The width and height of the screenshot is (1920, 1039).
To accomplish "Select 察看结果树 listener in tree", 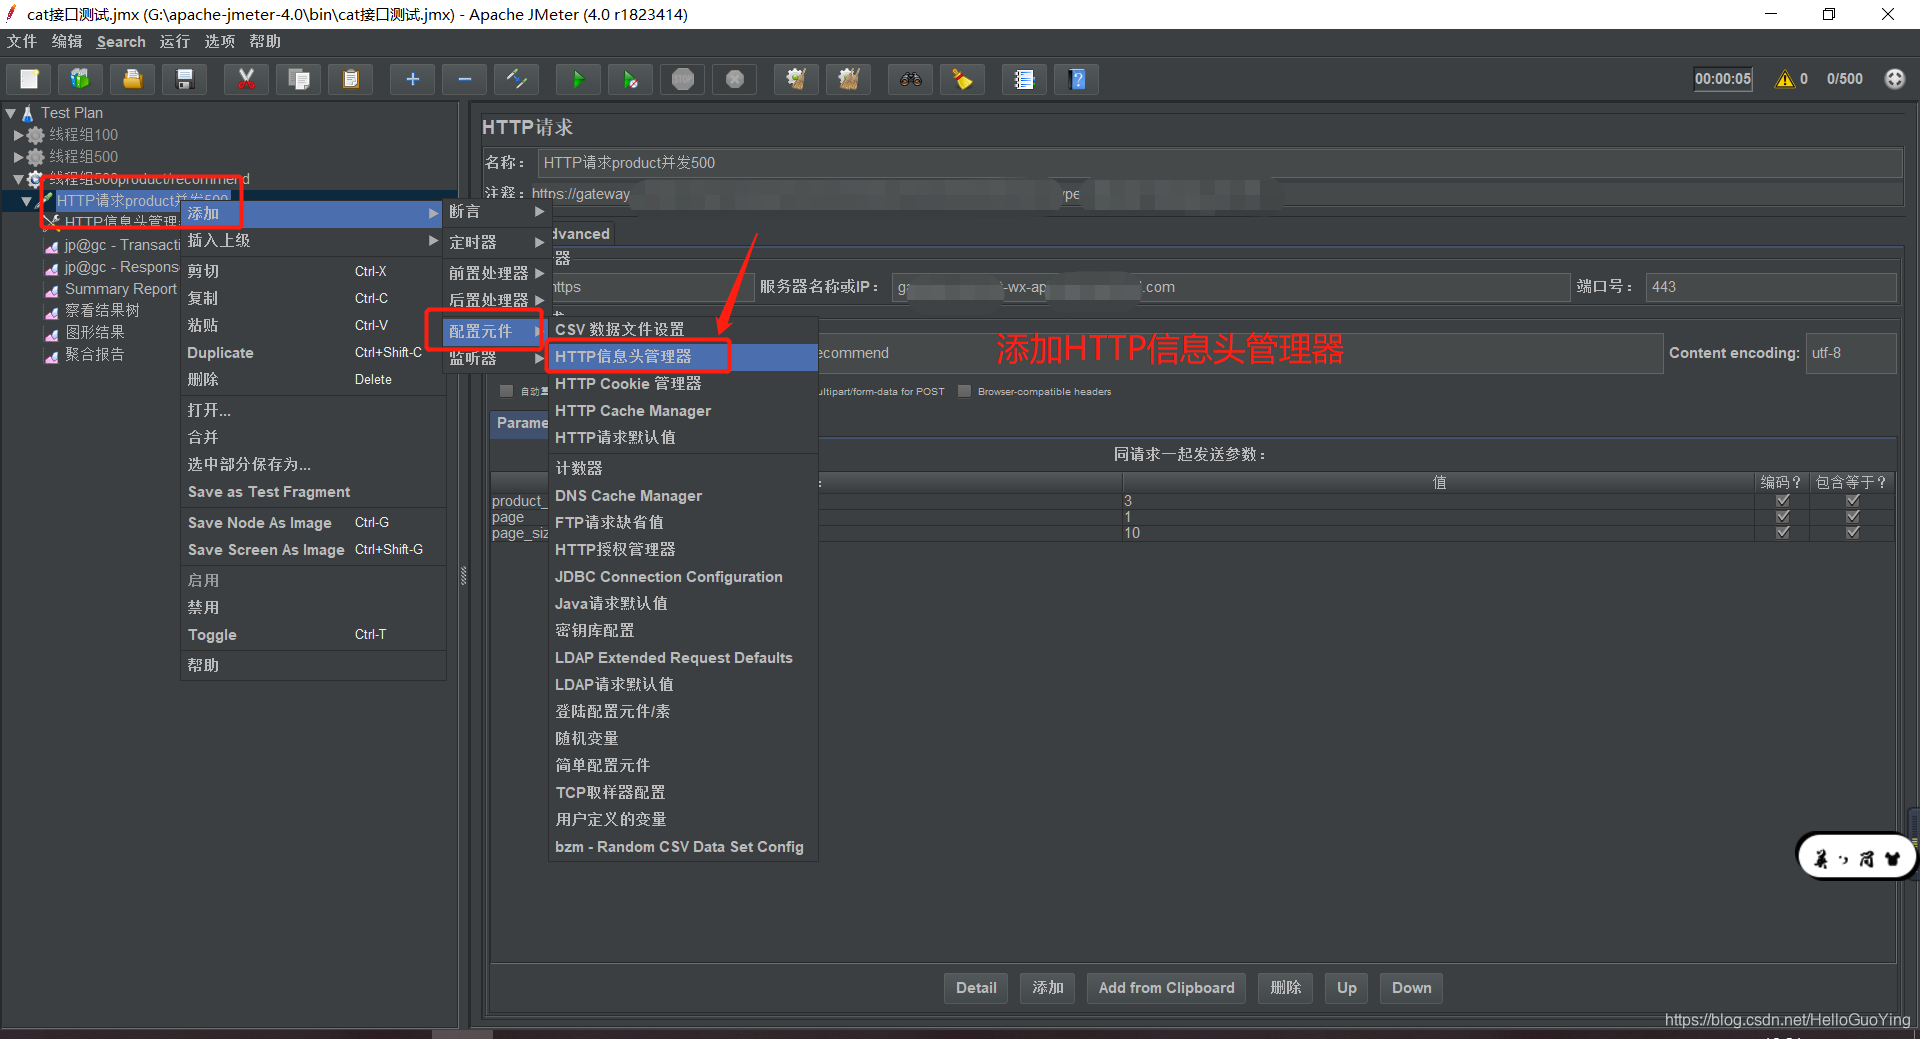I will point(102,311).
